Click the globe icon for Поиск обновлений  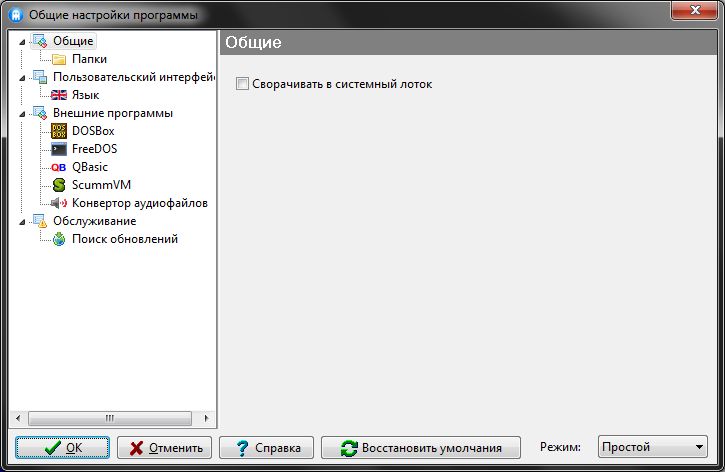[59, 239]
